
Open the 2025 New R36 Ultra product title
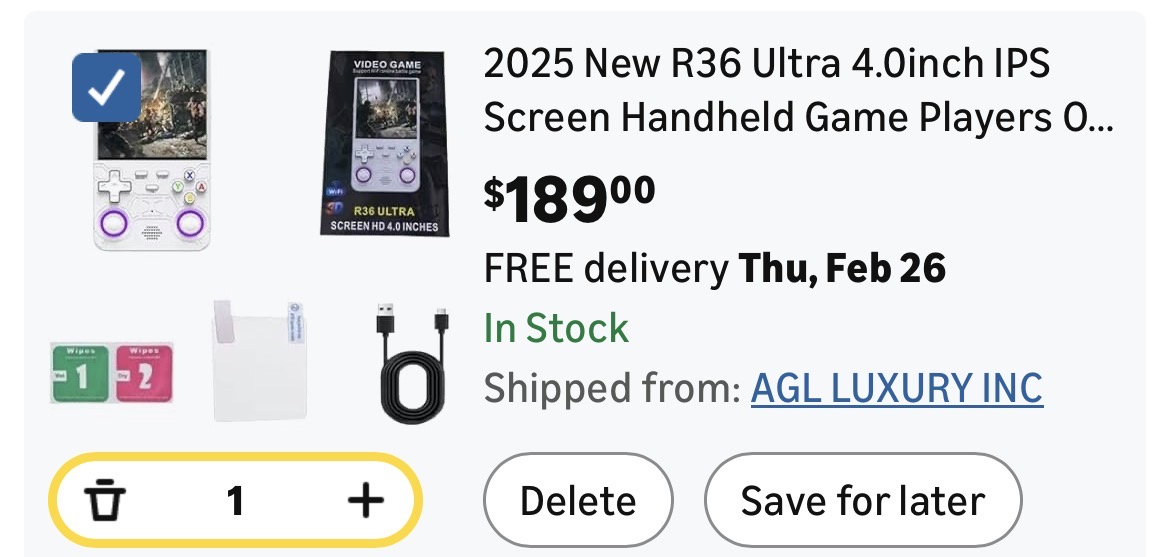pyautogui.click(x=797, y=91)
